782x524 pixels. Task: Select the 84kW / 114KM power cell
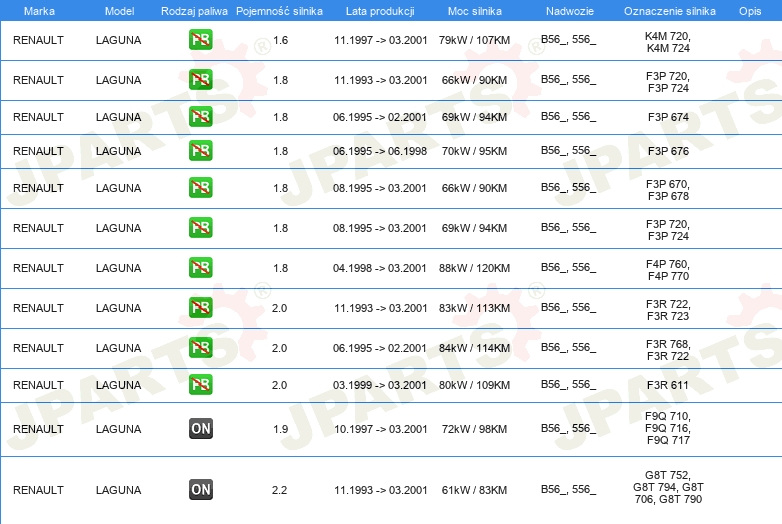[474, 348]
